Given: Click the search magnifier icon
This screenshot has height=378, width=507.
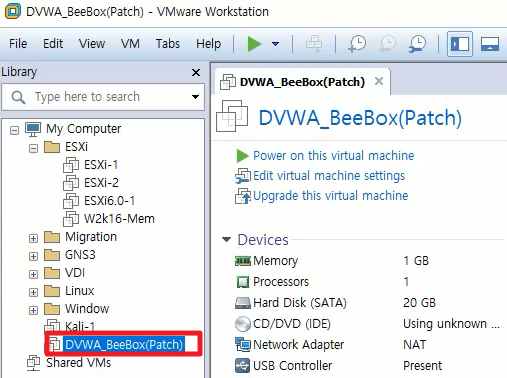Looking at the screenshot, I should (x=18, y=97).
